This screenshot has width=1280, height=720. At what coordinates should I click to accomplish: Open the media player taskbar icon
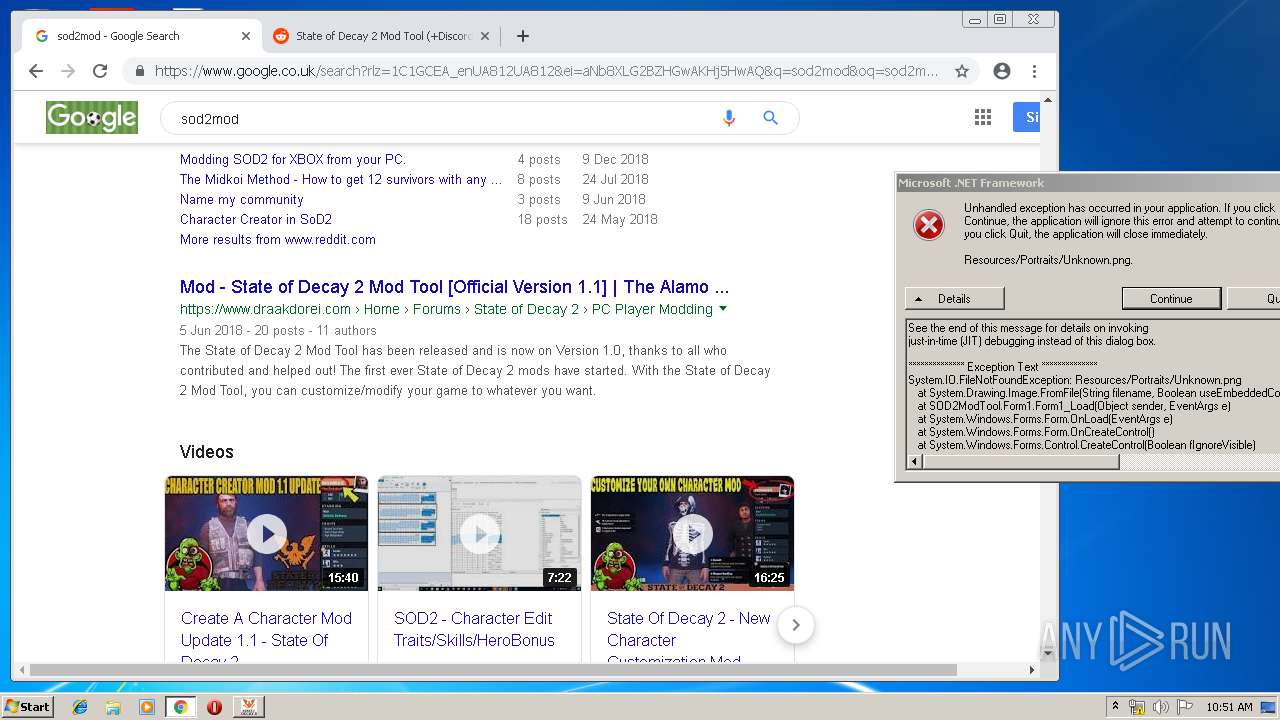tap(147, 707)
